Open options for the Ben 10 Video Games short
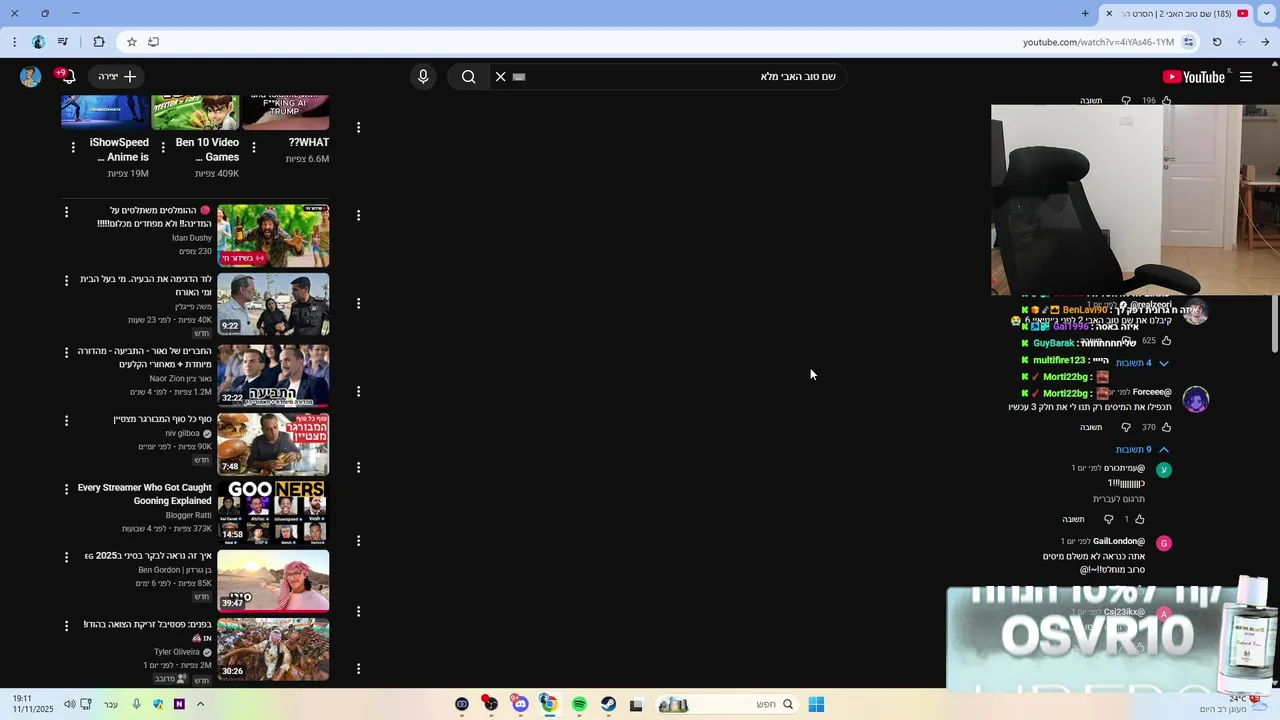This screenshot has height=720, width=1280. (163, 147)
